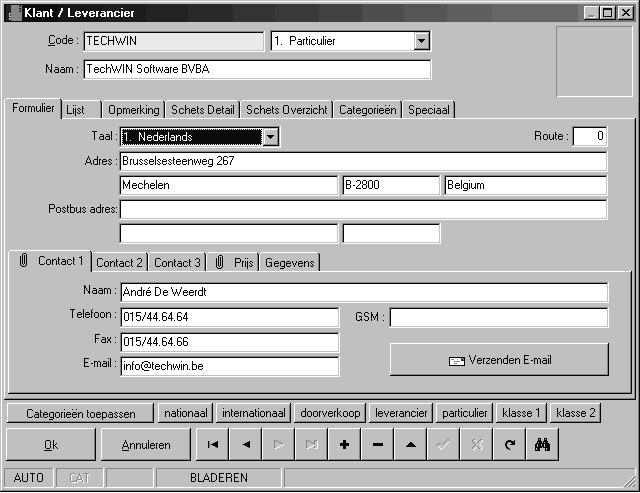Image resolution: width=640 pixels, height=493 pixels.
Task: Switch to the Contact 3 tab
Action: [x=177, y=263]
